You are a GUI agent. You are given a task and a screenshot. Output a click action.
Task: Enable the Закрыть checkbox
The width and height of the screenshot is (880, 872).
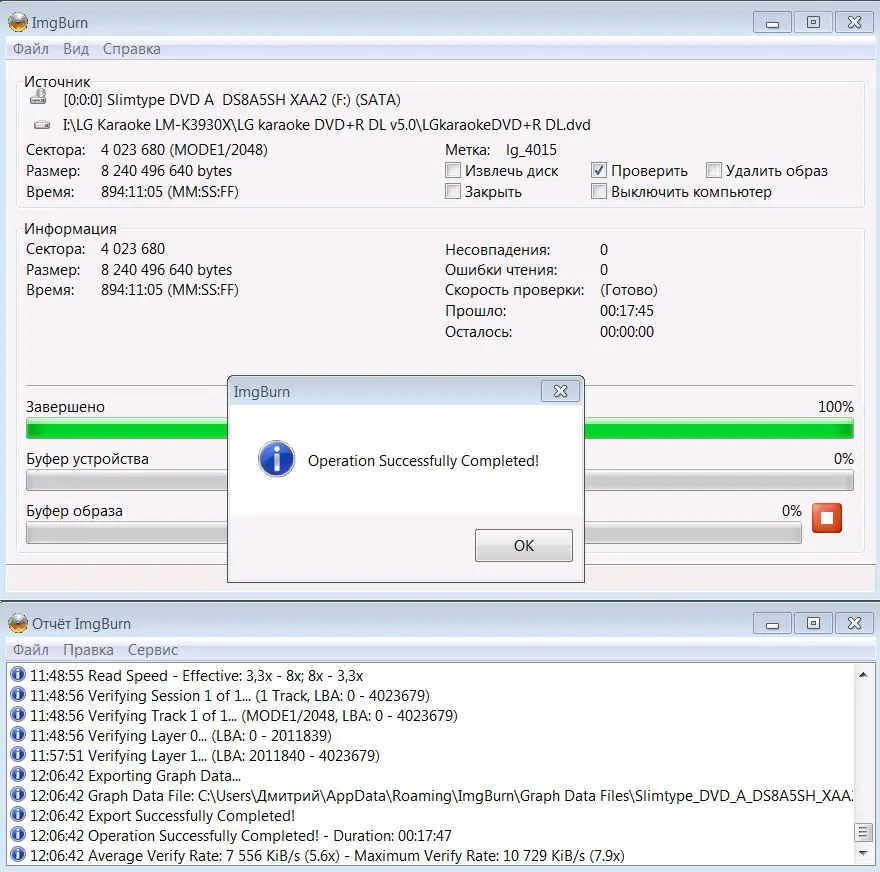click(x=453, y=191)
